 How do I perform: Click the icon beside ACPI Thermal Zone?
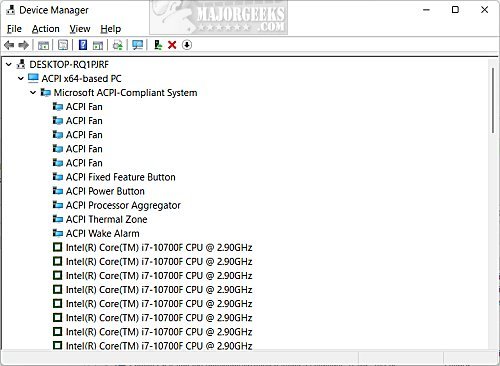click(x=58, y=219)
